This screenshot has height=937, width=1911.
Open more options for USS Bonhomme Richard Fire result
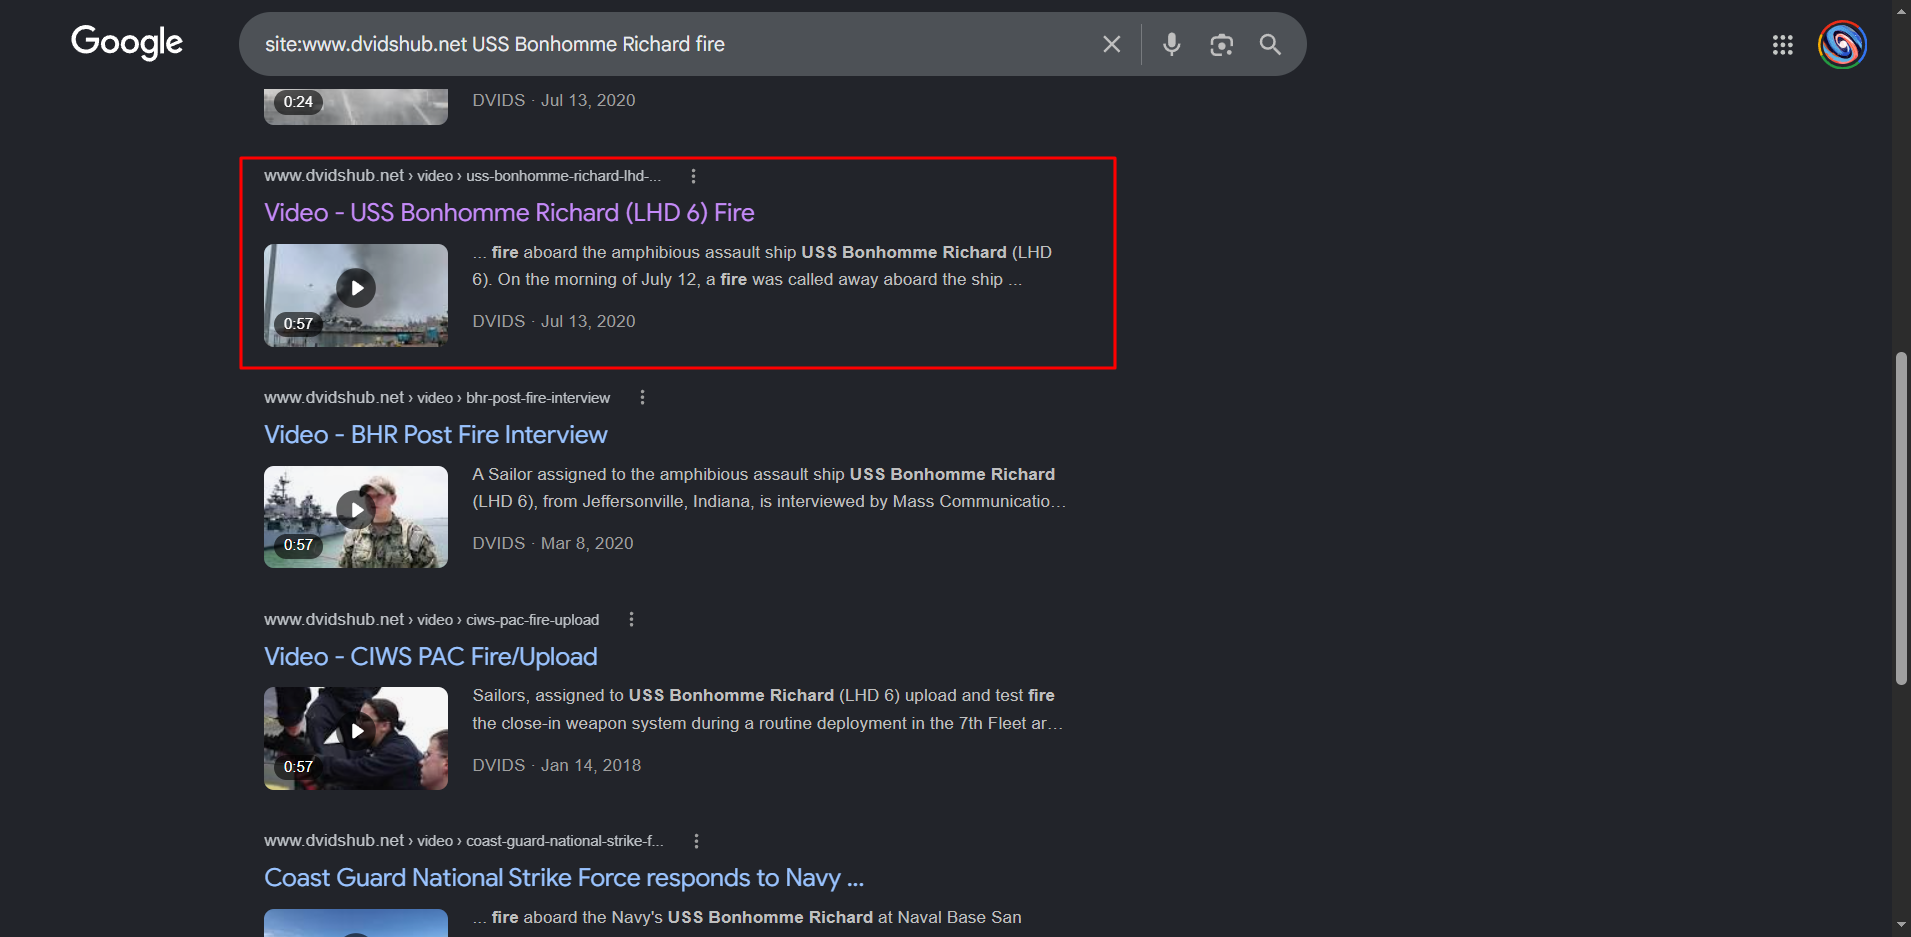[x=693, y=176]
